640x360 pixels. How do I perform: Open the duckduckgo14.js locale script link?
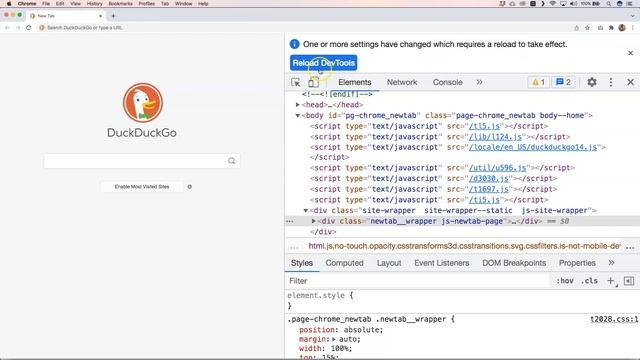tap(533, 147)
